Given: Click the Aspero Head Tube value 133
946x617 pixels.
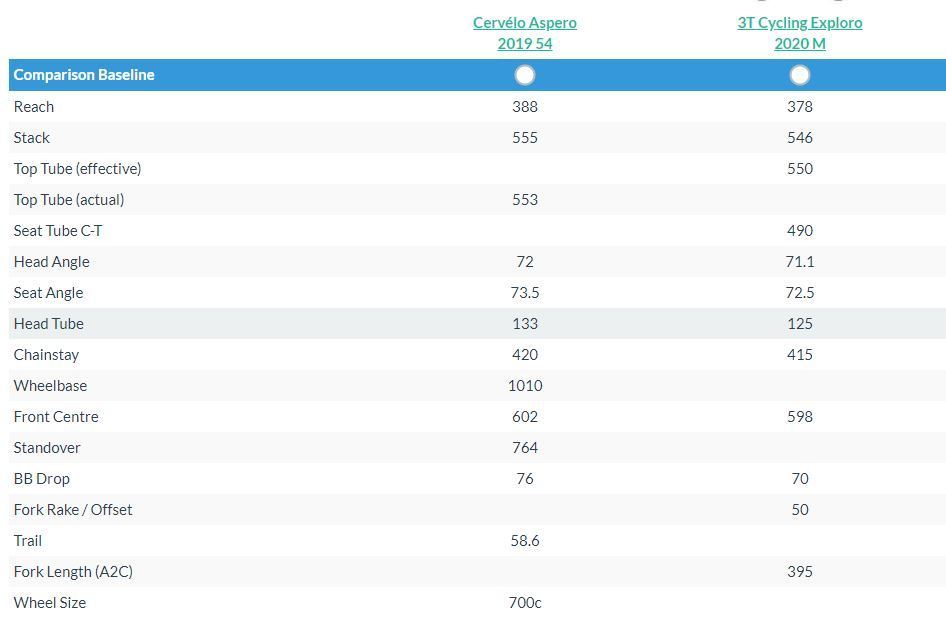Looking at the screenshot, I should click(x=525, y=324).
